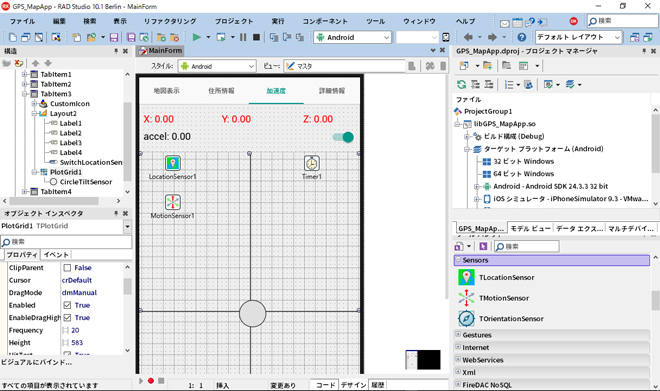Image resolution: width=660 pixels, height=391 pixels.
Task: Click the Forward navigation arrow
Action: (492, 37)
